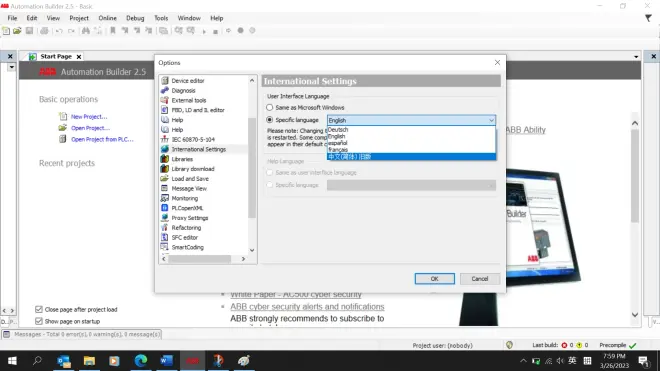Toggle Close page after project load

tap(39, 310)
